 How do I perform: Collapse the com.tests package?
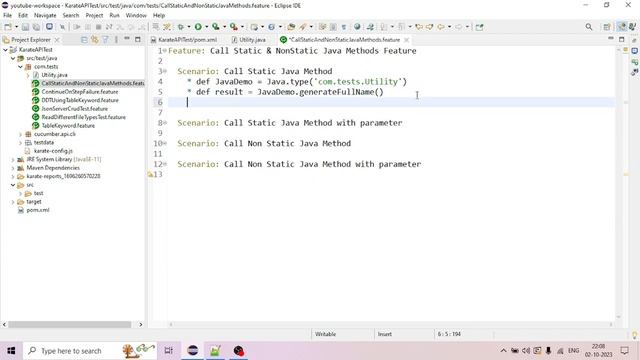20,67
